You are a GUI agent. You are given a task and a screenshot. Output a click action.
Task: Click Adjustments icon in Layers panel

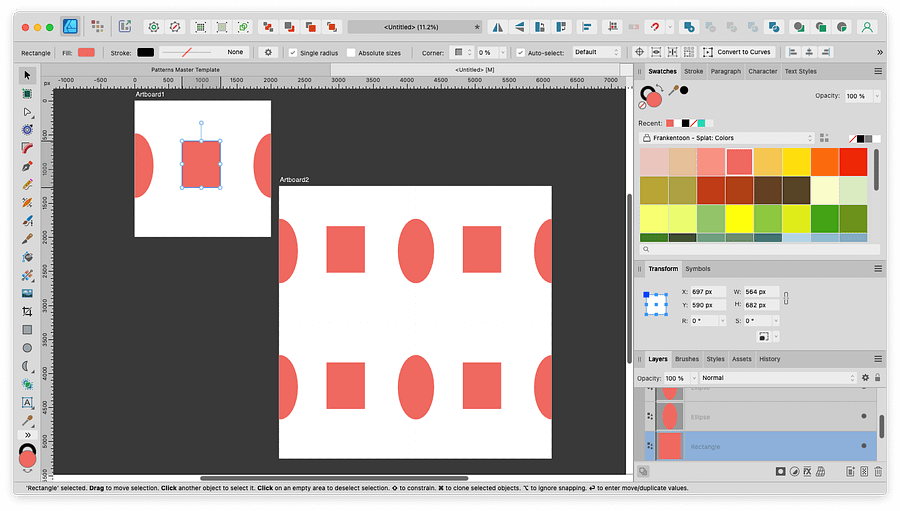pyautogui.click(x=794, y=471)
